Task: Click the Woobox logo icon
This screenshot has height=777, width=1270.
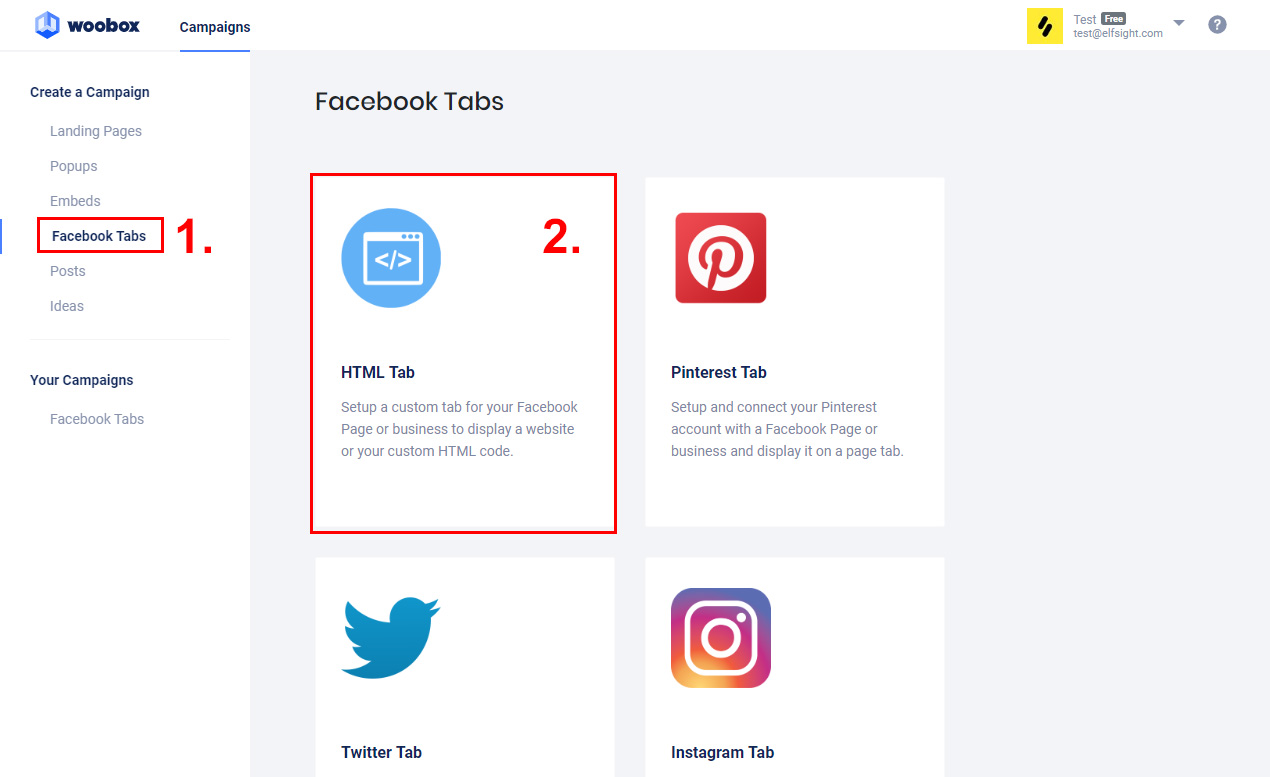Action: pyautogui.click(x=47, y=25)
